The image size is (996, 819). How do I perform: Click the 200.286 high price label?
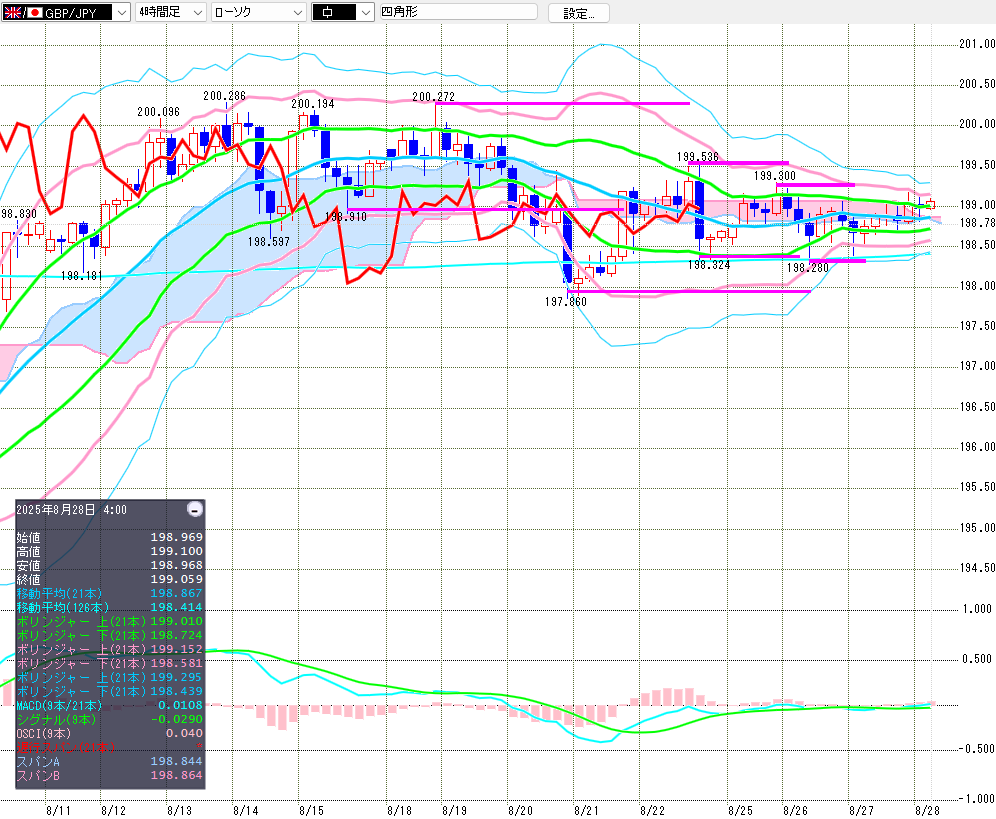[224, 96]
